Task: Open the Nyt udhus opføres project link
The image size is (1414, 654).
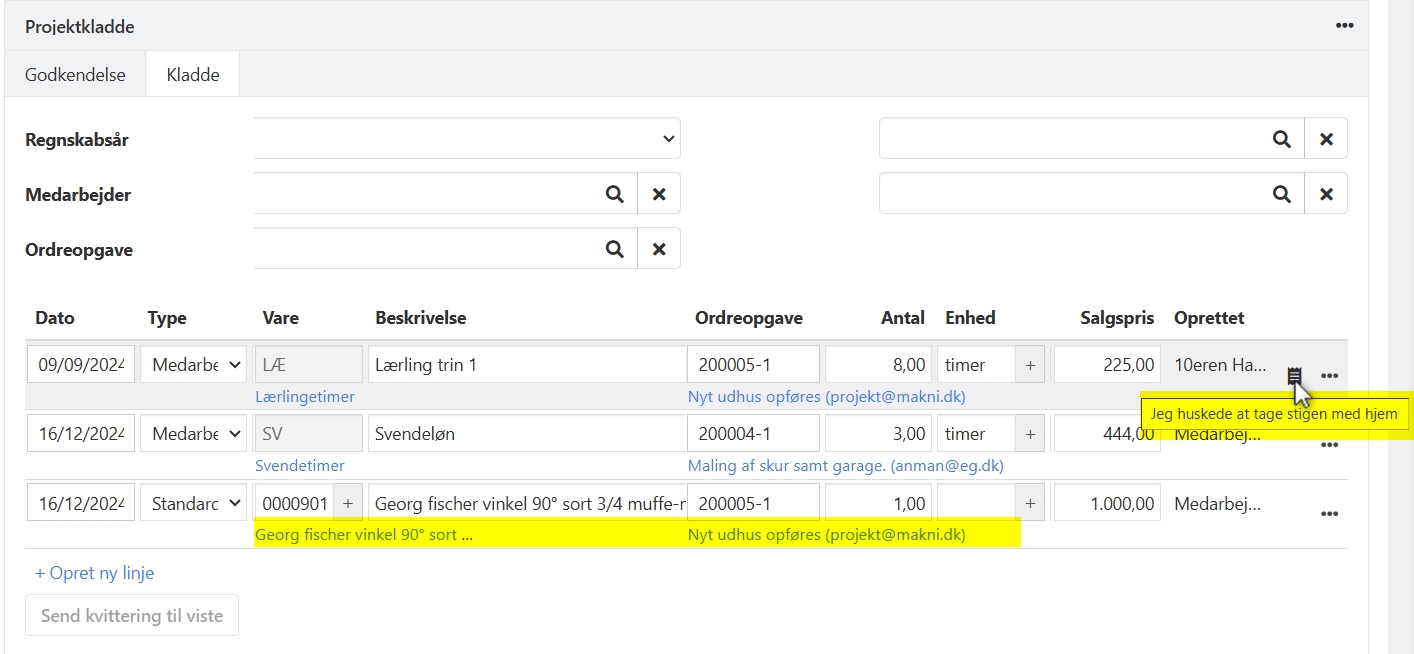Action: [826, 396]
